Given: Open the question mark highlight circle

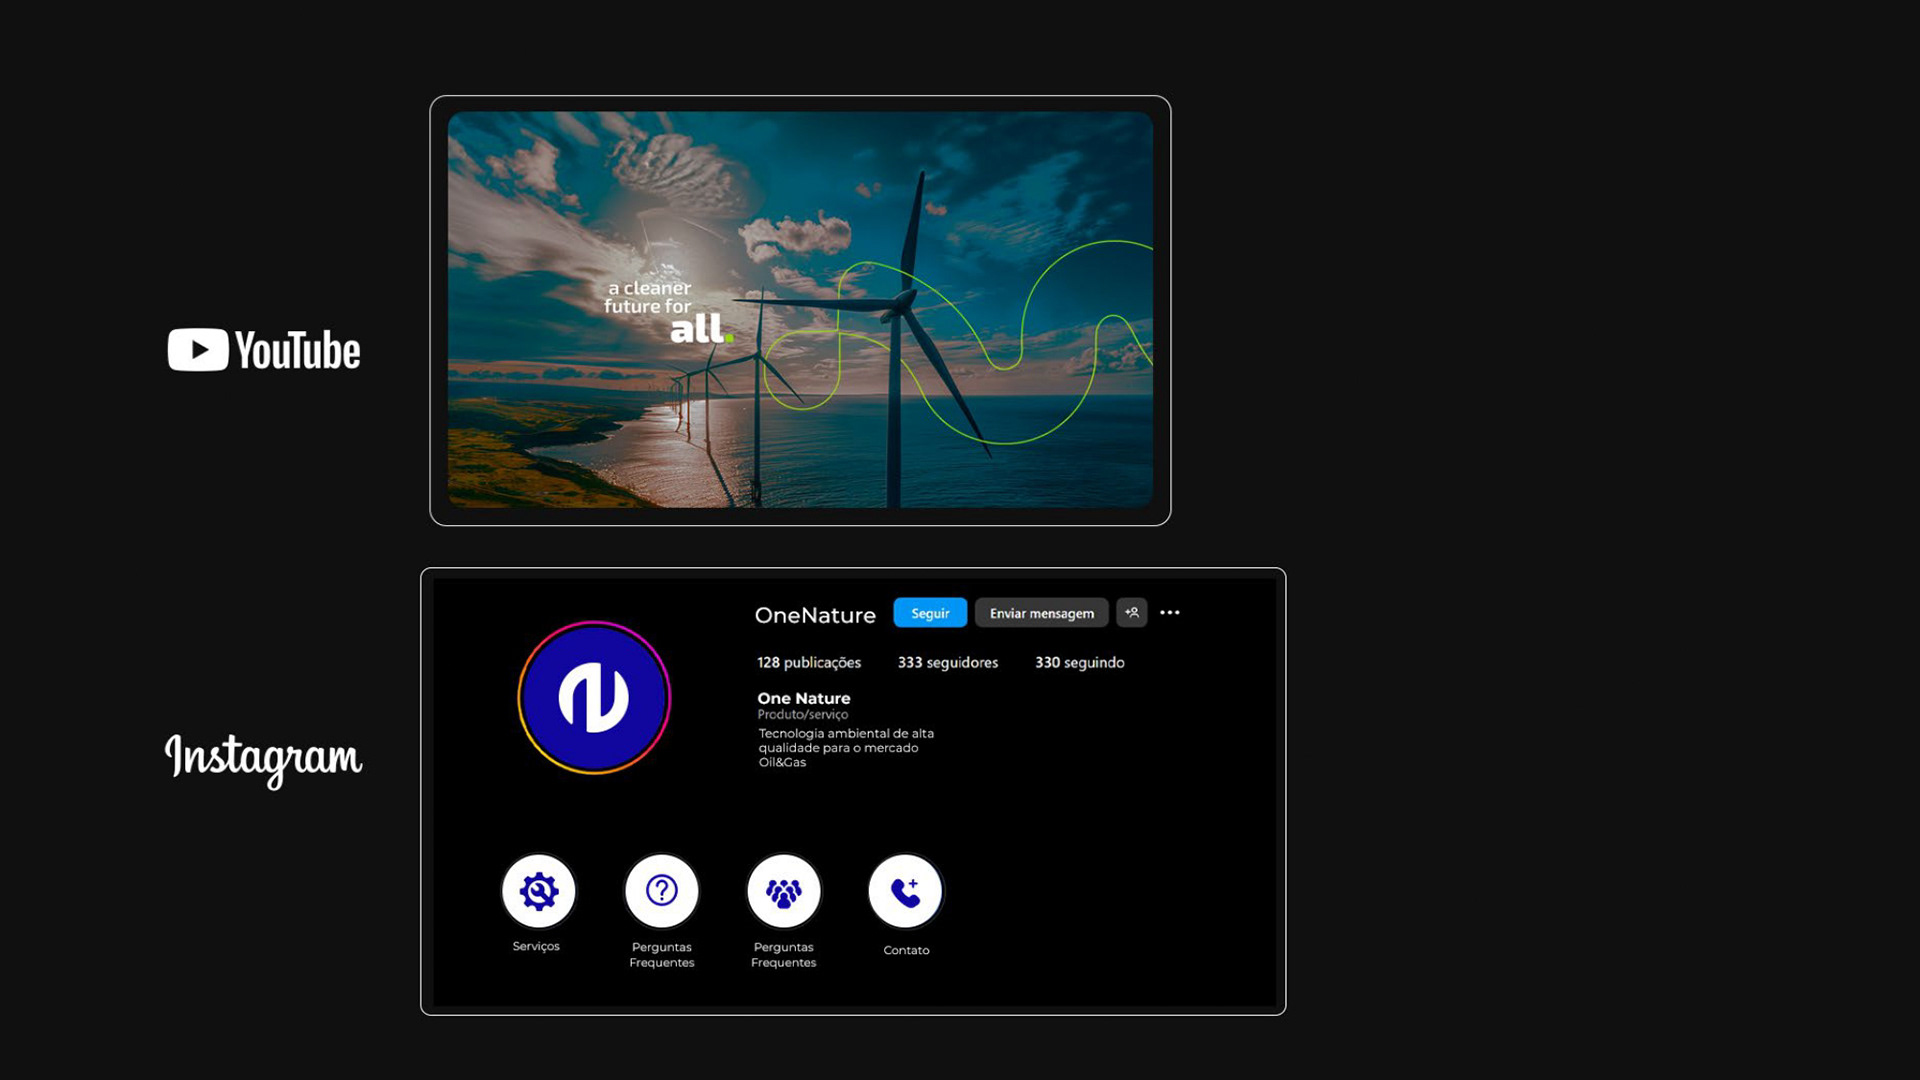Looking at the screenshot, I should point(661,891).
